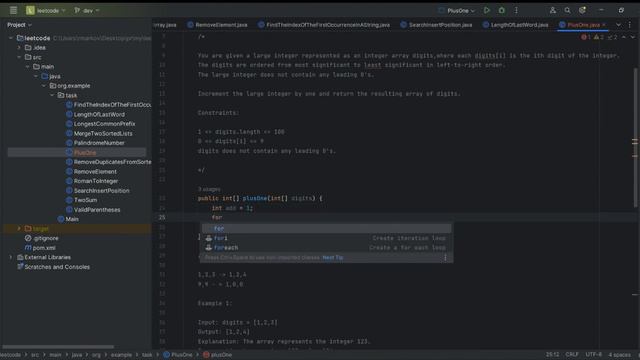Collapse the leetcode root folder
Viewport: 640px width, 360px height.
(x=11, y=38)
